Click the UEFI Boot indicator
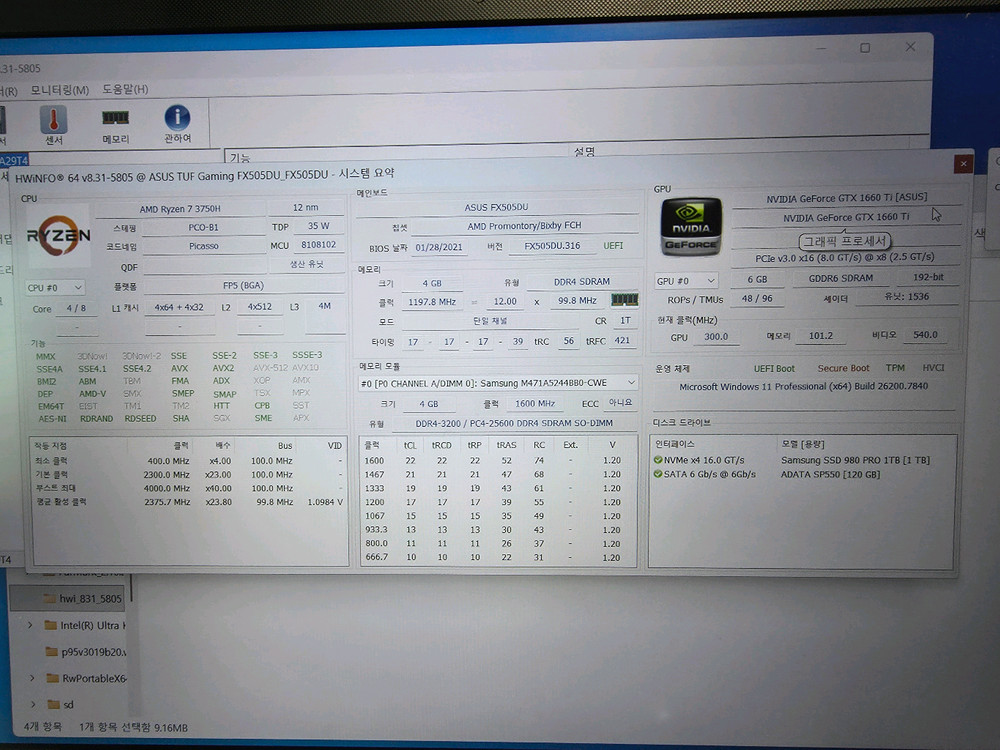The width and height of the screenshot is (1000, 750). click(x=774, y=368)
